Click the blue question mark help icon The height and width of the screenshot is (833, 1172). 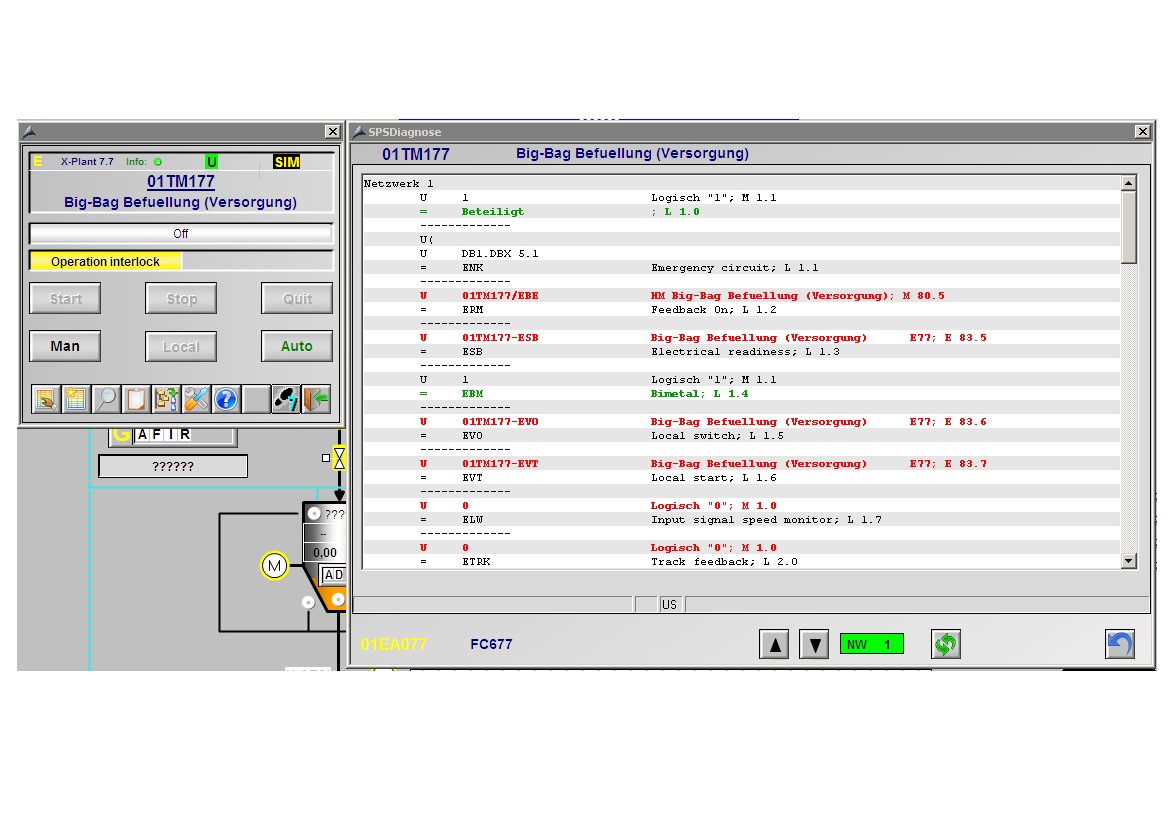[x=226, y=399]
